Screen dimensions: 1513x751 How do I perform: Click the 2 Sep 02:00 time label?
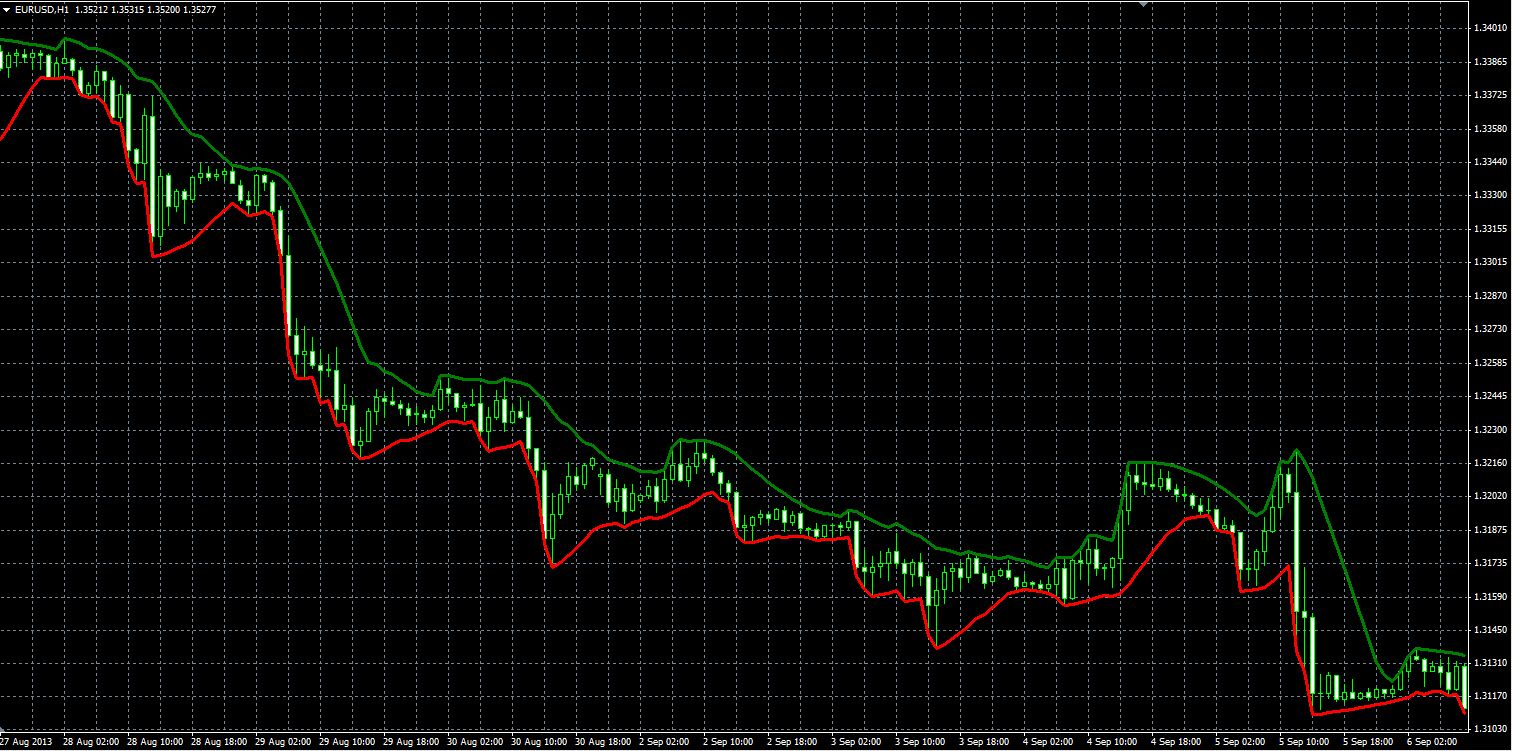coord(664,743)
